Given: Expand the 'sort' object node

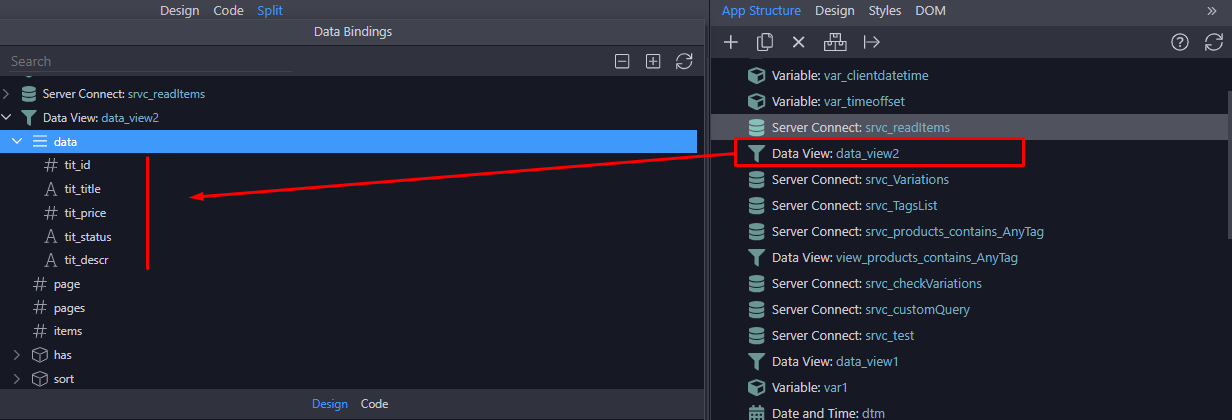Looking at the screenshot, I should point(17,379).
